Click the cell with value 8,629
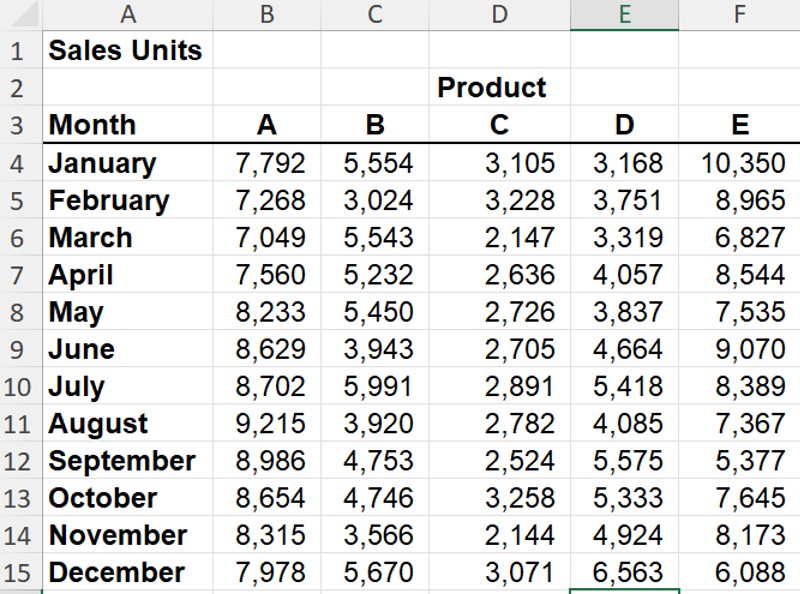Screen dimensions: 800x594 point(267,349)
